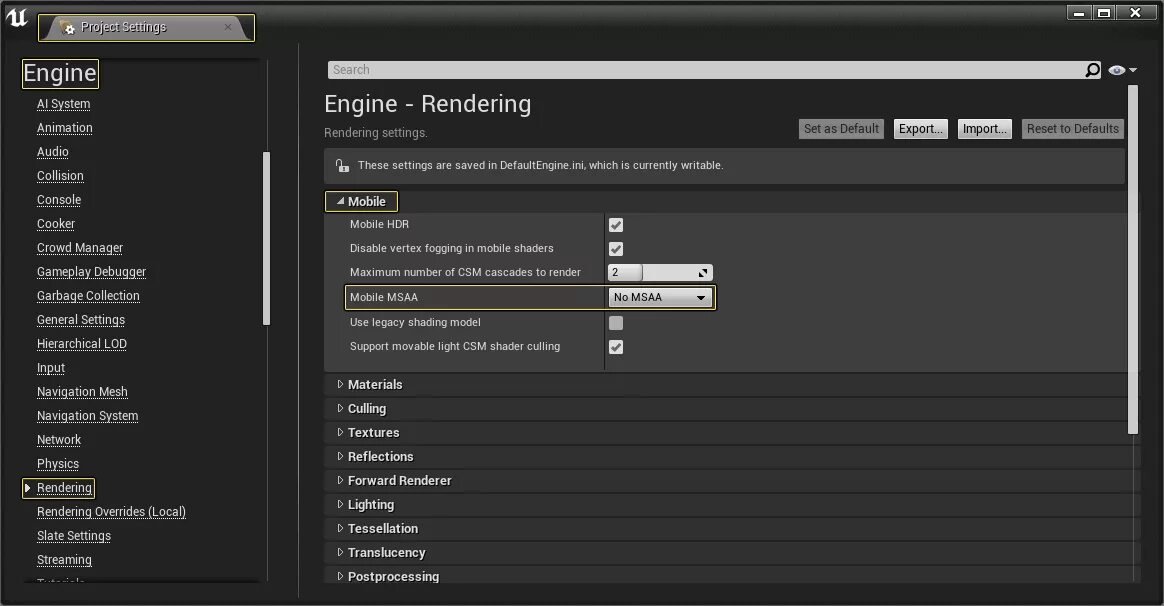Click the Reset to Defaults button
1164x606 pixels.
(x=1072, y=128)
